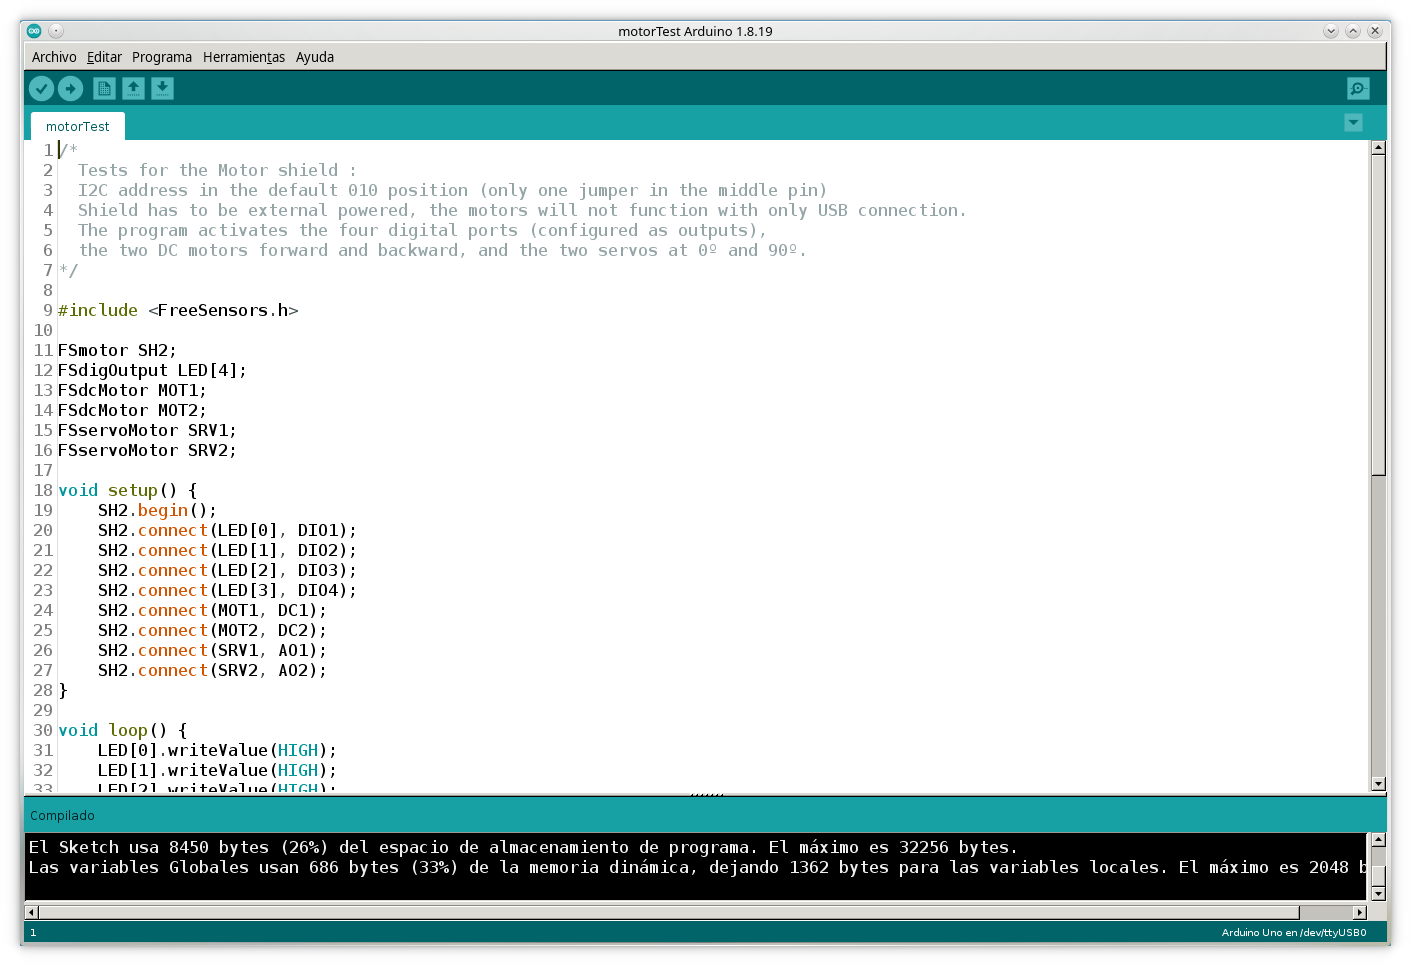Image resolution: width=1411 pixels, height=966 pixels.
Task: Click 'SH2.connect(SRV1, AO1);' line
Action: 212,650
